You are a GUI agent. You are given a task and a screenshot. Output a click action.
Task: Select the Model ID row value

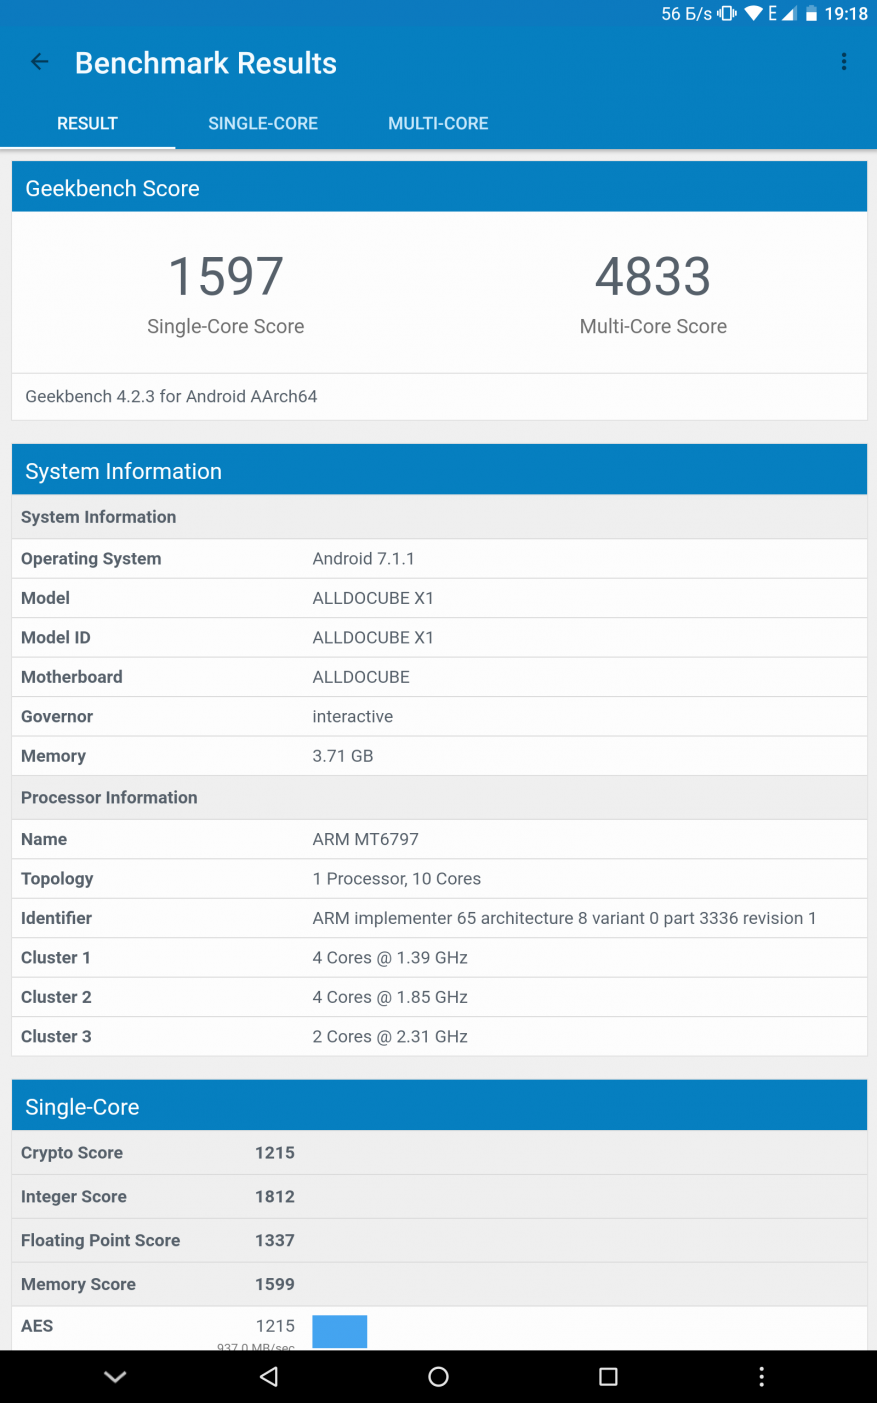point(373,637)
